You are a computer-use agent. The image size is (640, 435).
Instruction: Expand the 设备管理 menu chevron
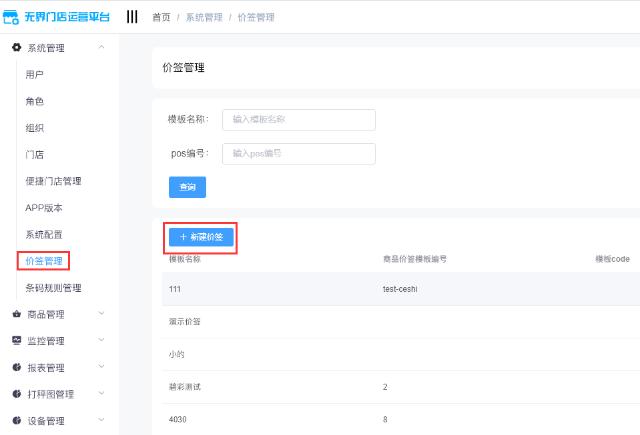pos(102,419)
